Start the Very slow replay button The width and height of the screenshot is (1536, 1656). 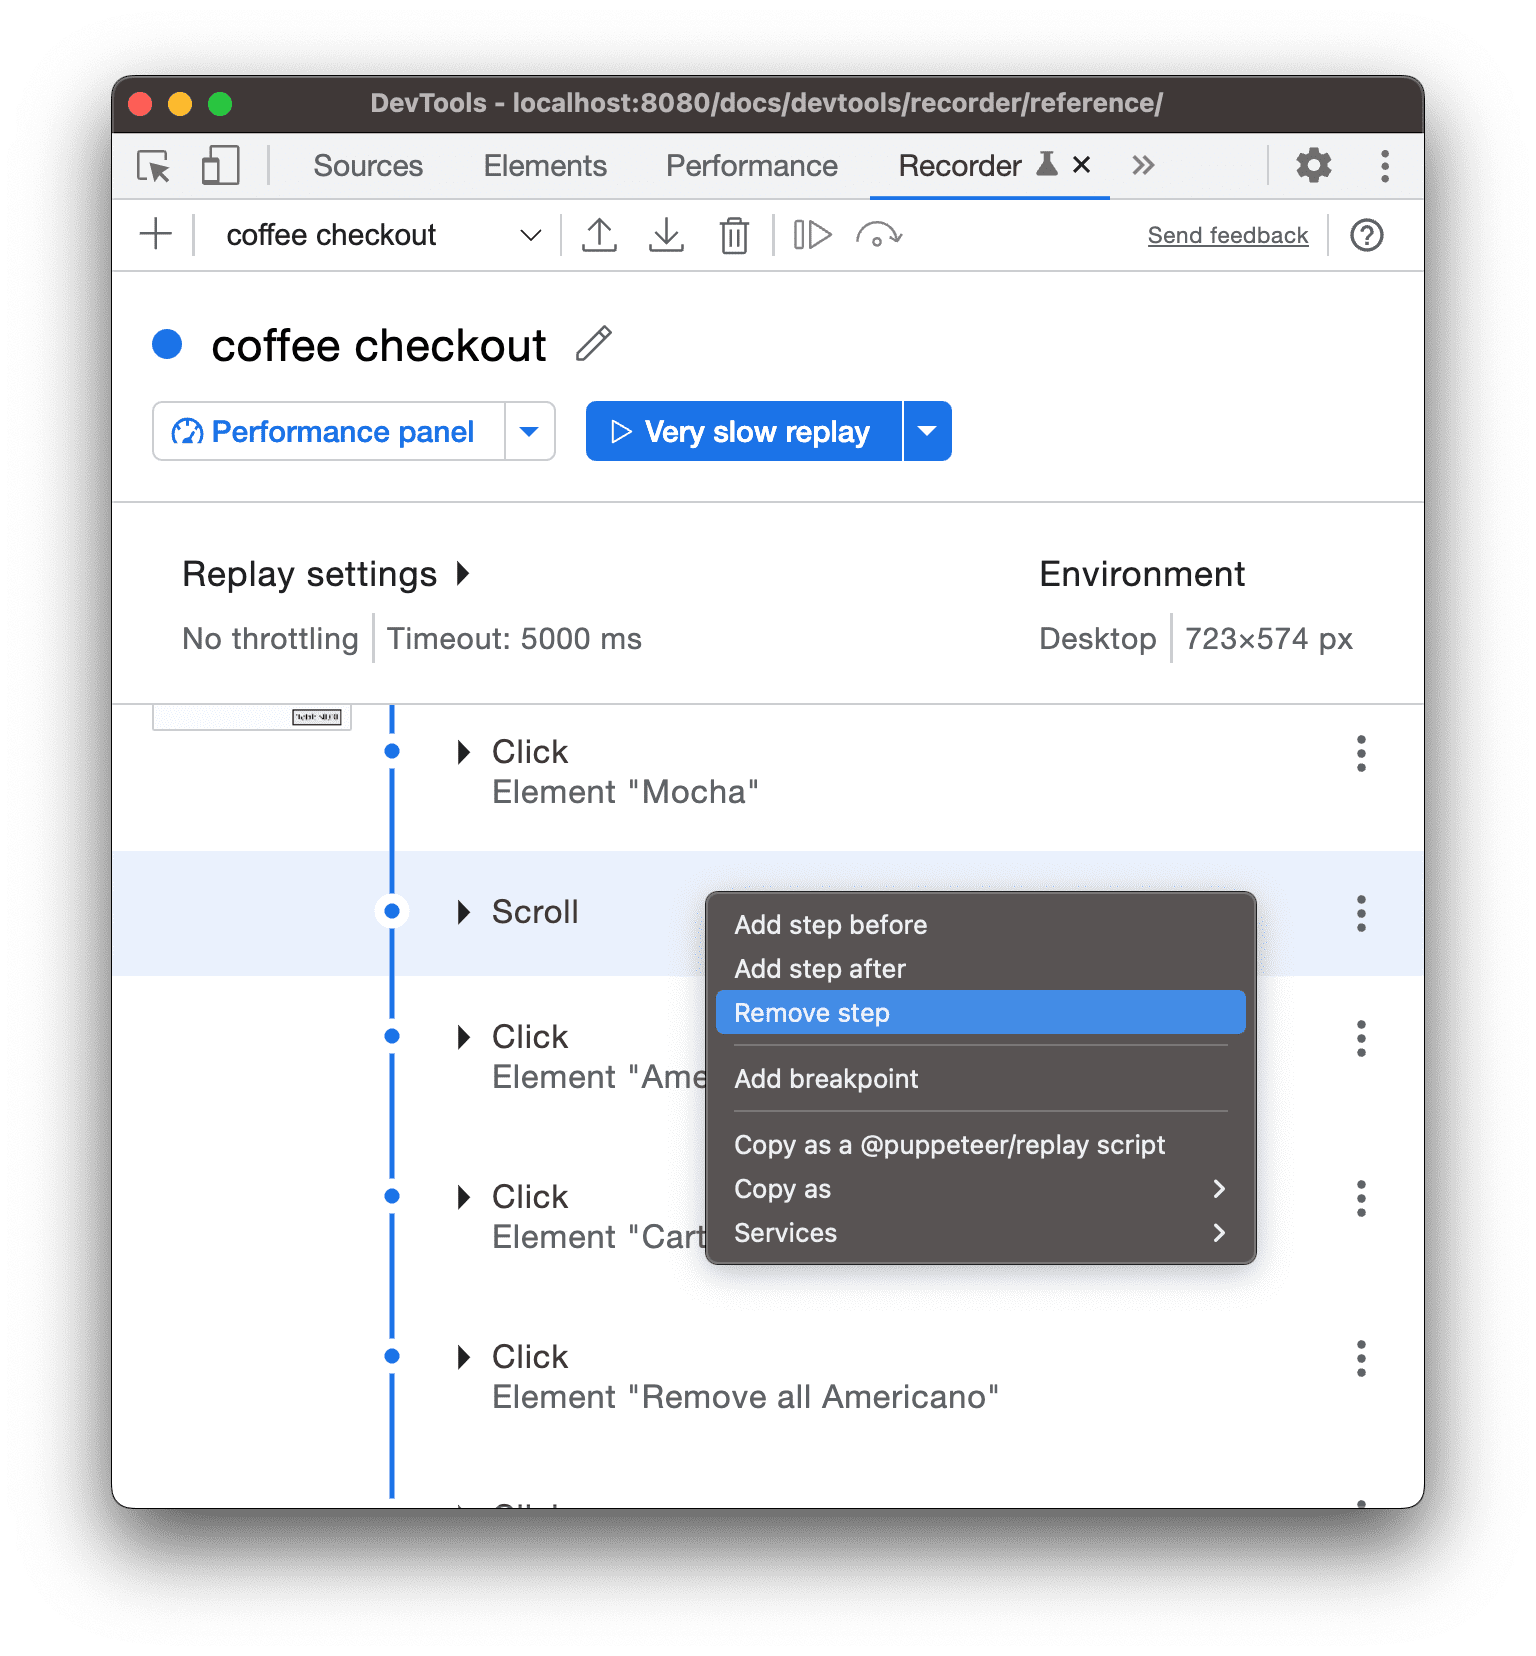click(743, 432)
